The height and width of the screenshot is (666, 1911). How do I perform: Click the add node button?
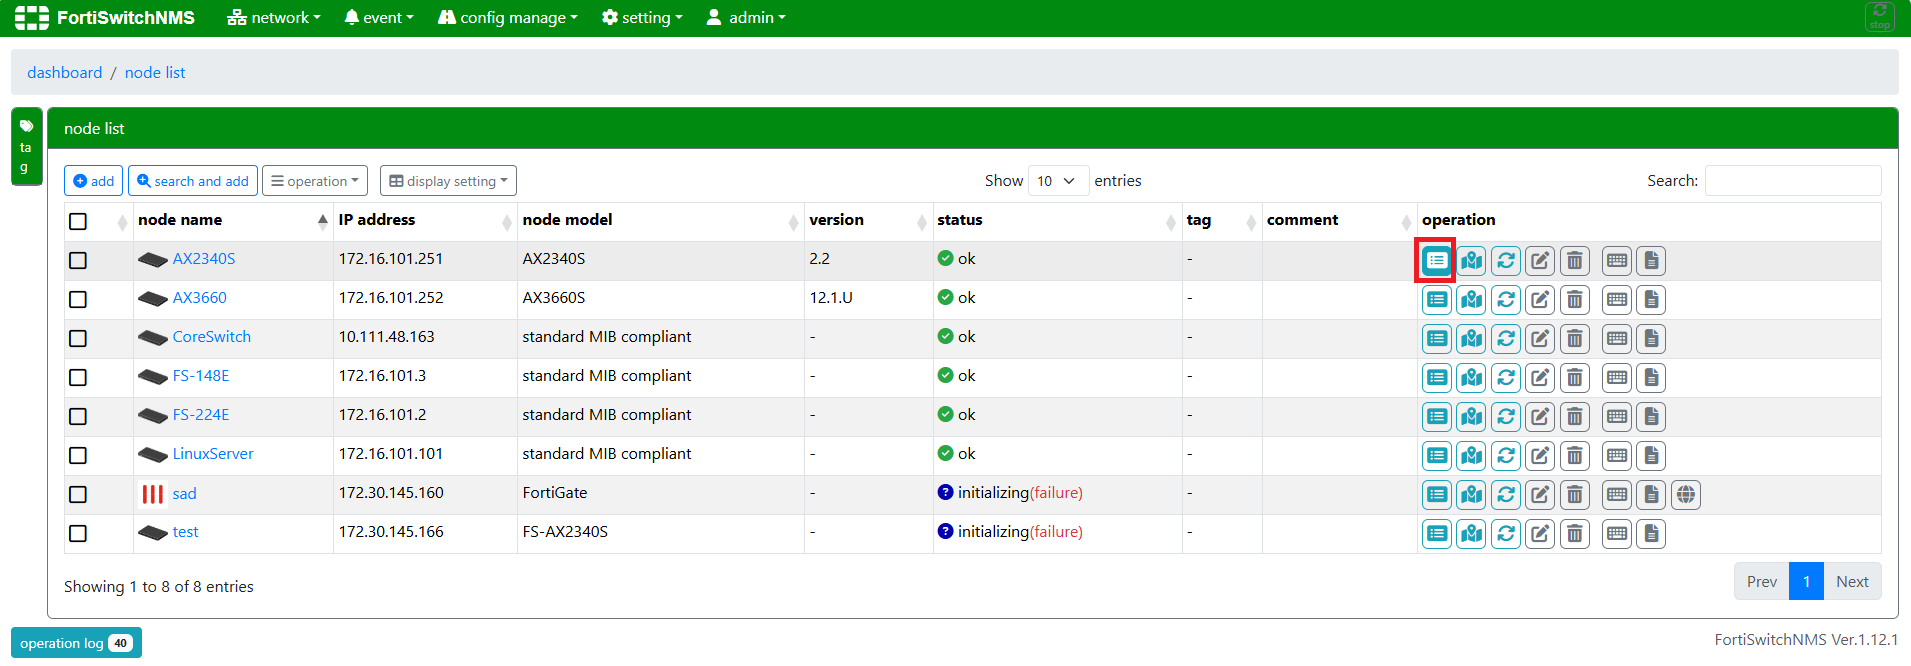pyautogui.click(x=93, y=181)
